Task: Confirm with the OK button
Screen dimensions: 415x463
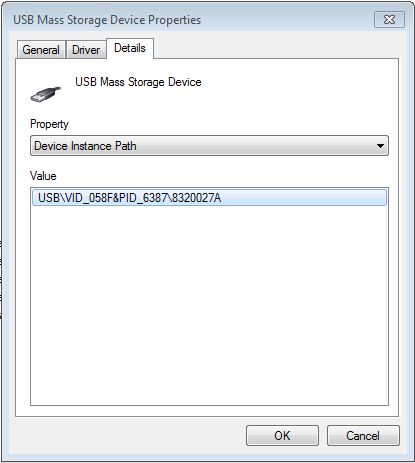Action: pos(282,435)
